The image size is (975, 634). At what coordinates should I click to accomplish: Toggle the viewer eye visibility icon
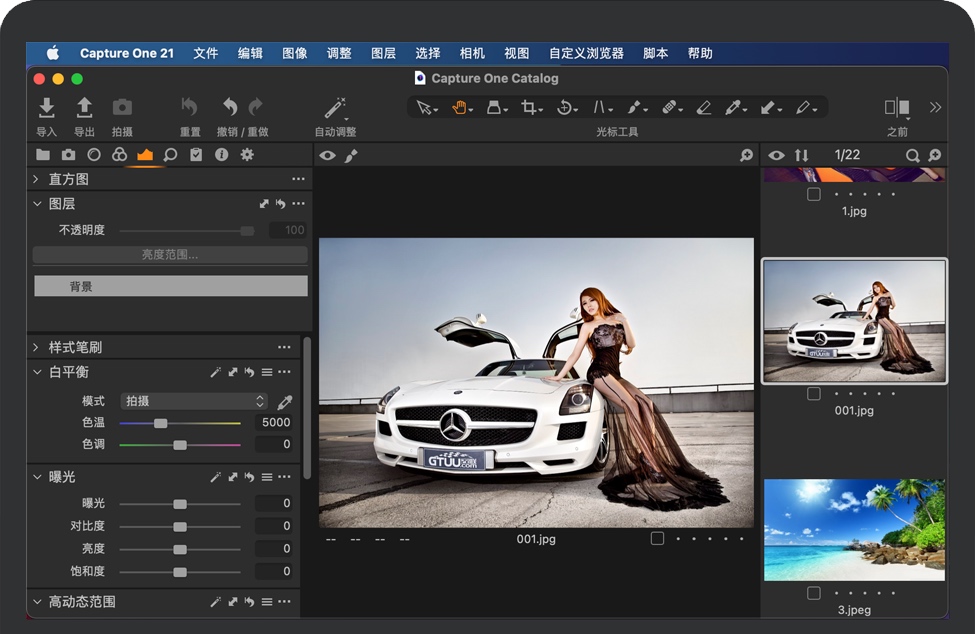click(x=327, y=156)
